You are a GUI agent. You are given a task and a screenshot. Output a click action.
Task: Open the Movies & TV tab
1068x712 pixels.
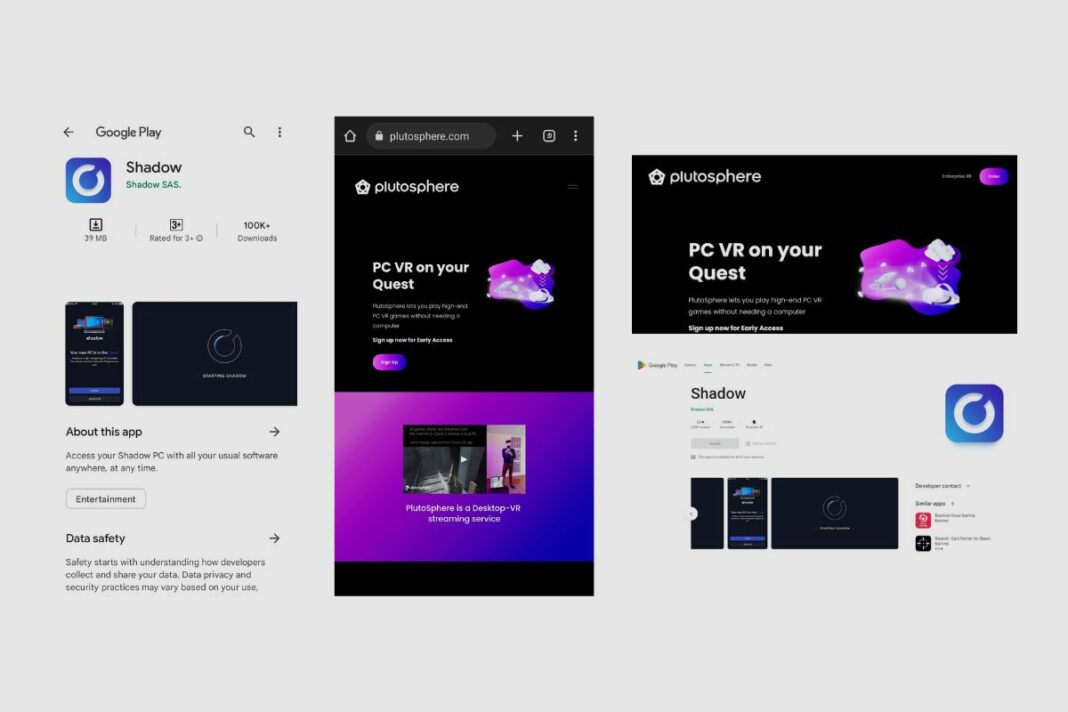pos(728,365)
